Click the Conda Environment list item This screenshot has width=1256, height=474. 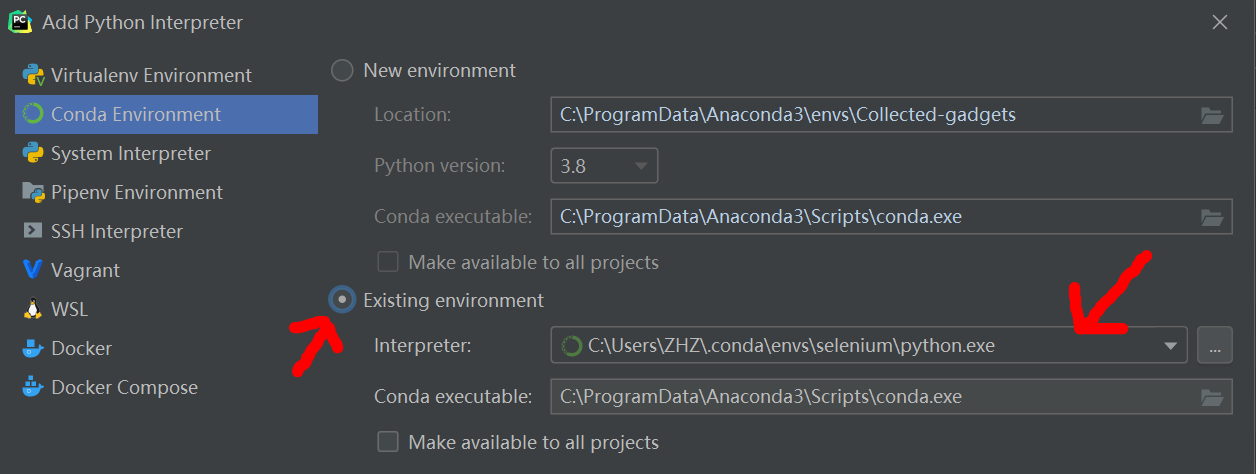pyautogui.click(x=136, y=114)
